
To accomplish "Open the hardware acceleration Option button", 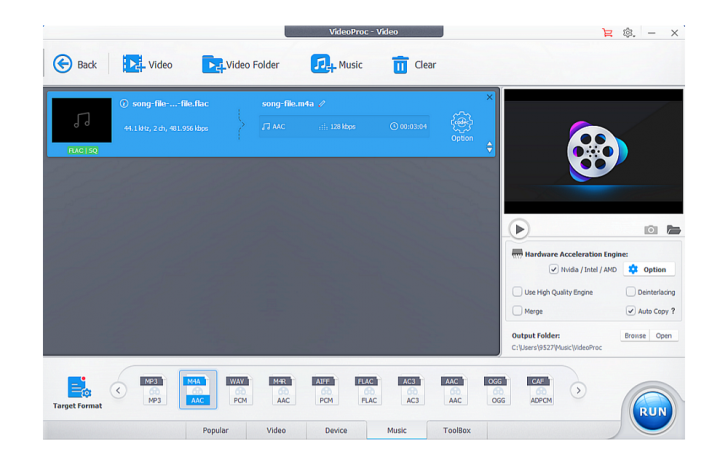I will 649,269.
